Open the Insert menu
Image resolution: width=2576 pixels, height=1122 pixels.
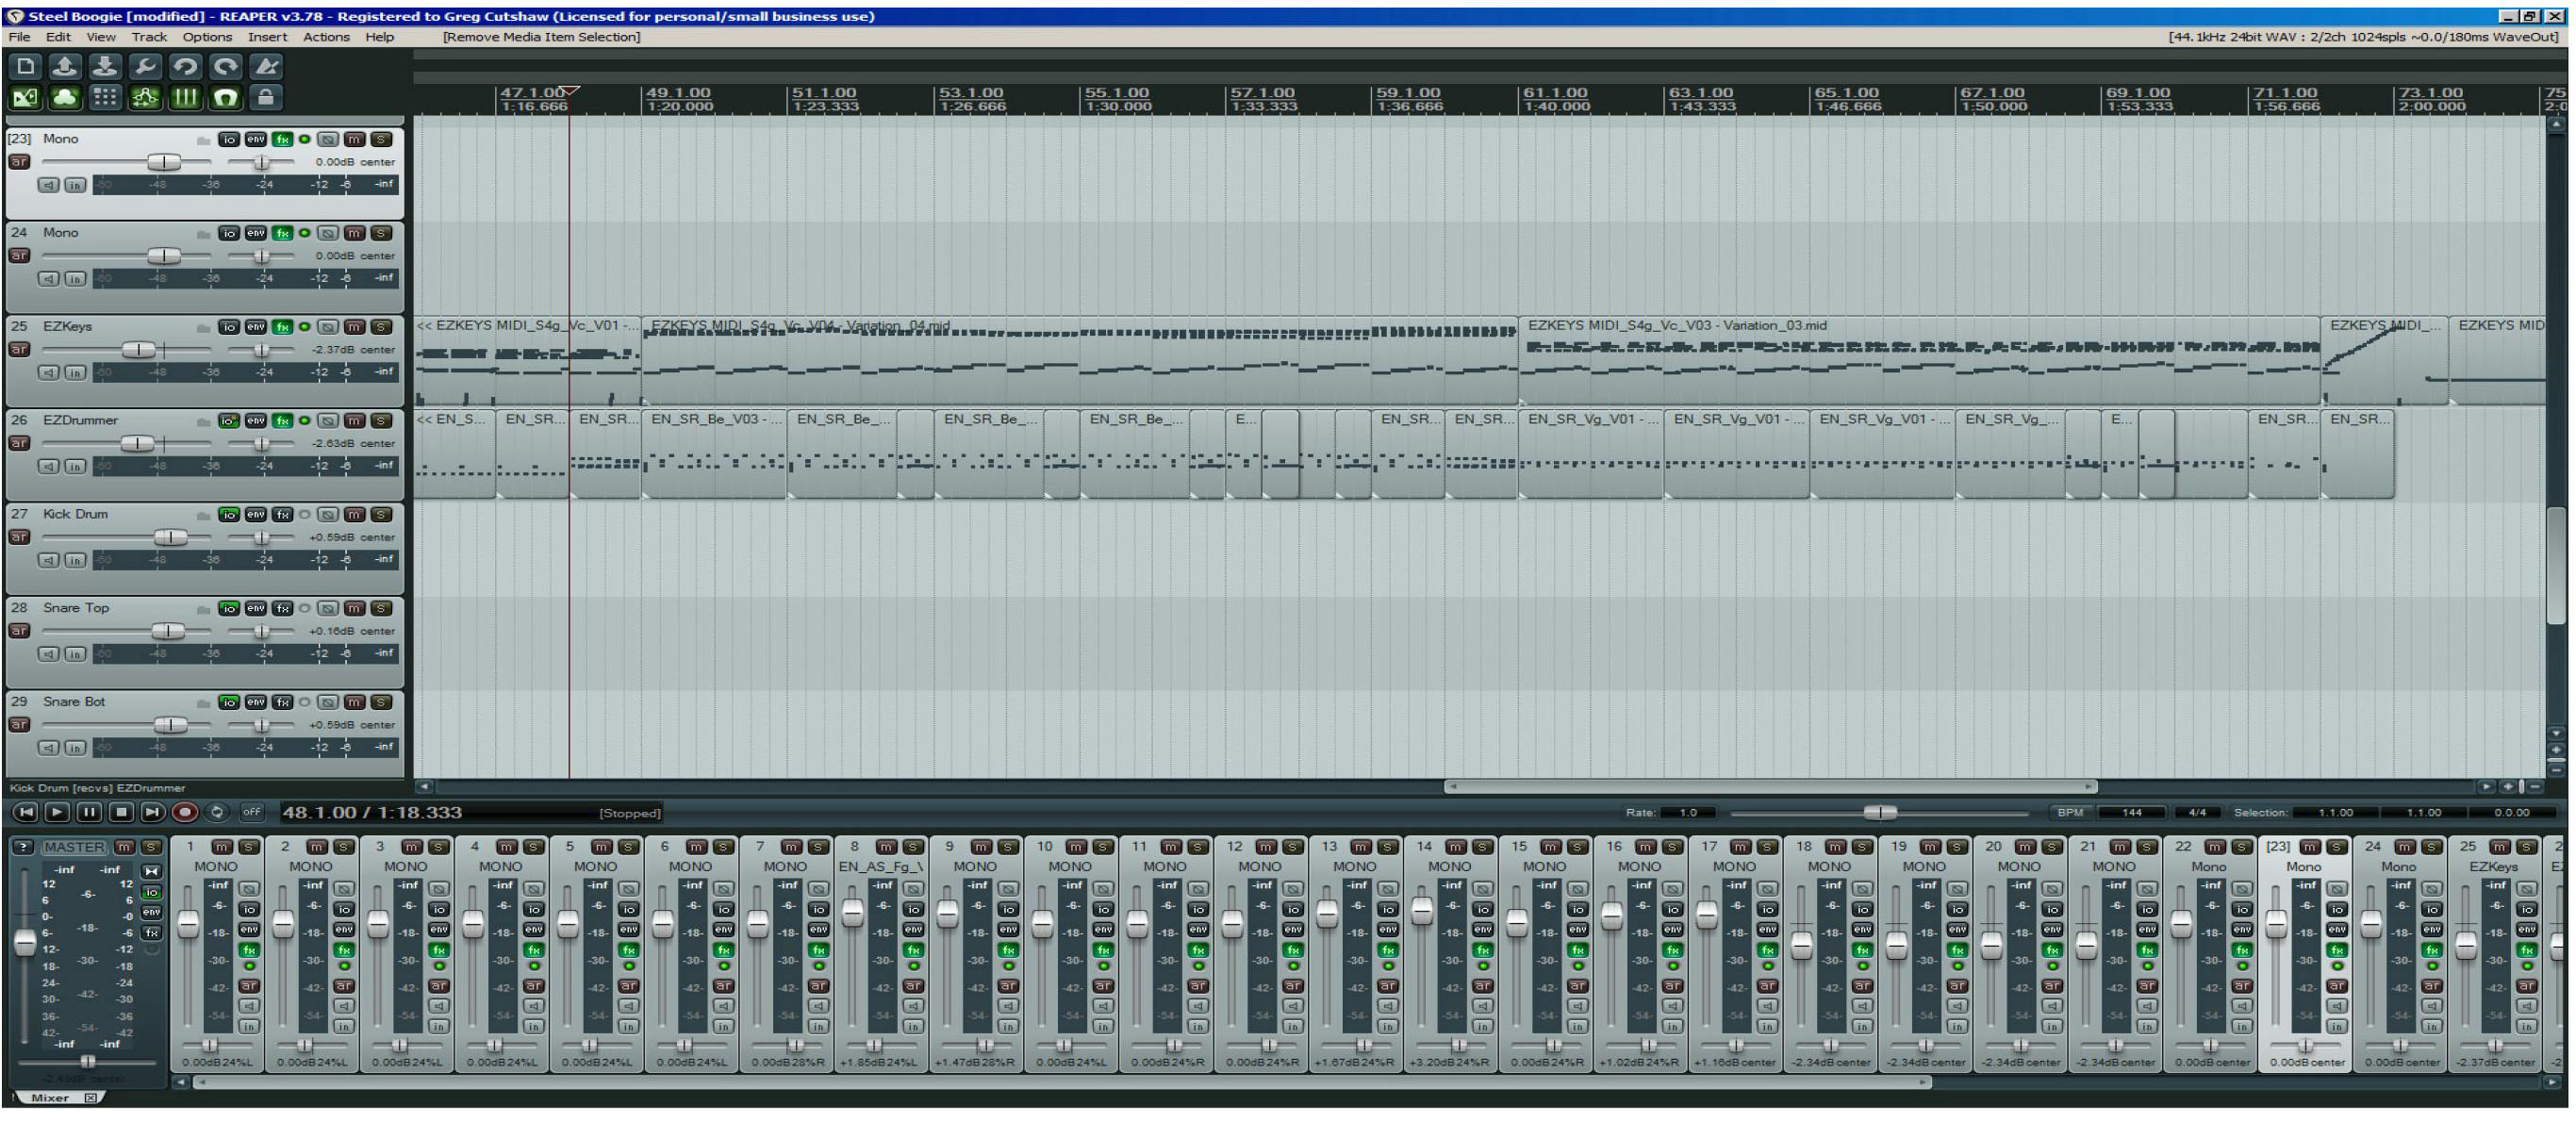[267, 37]
